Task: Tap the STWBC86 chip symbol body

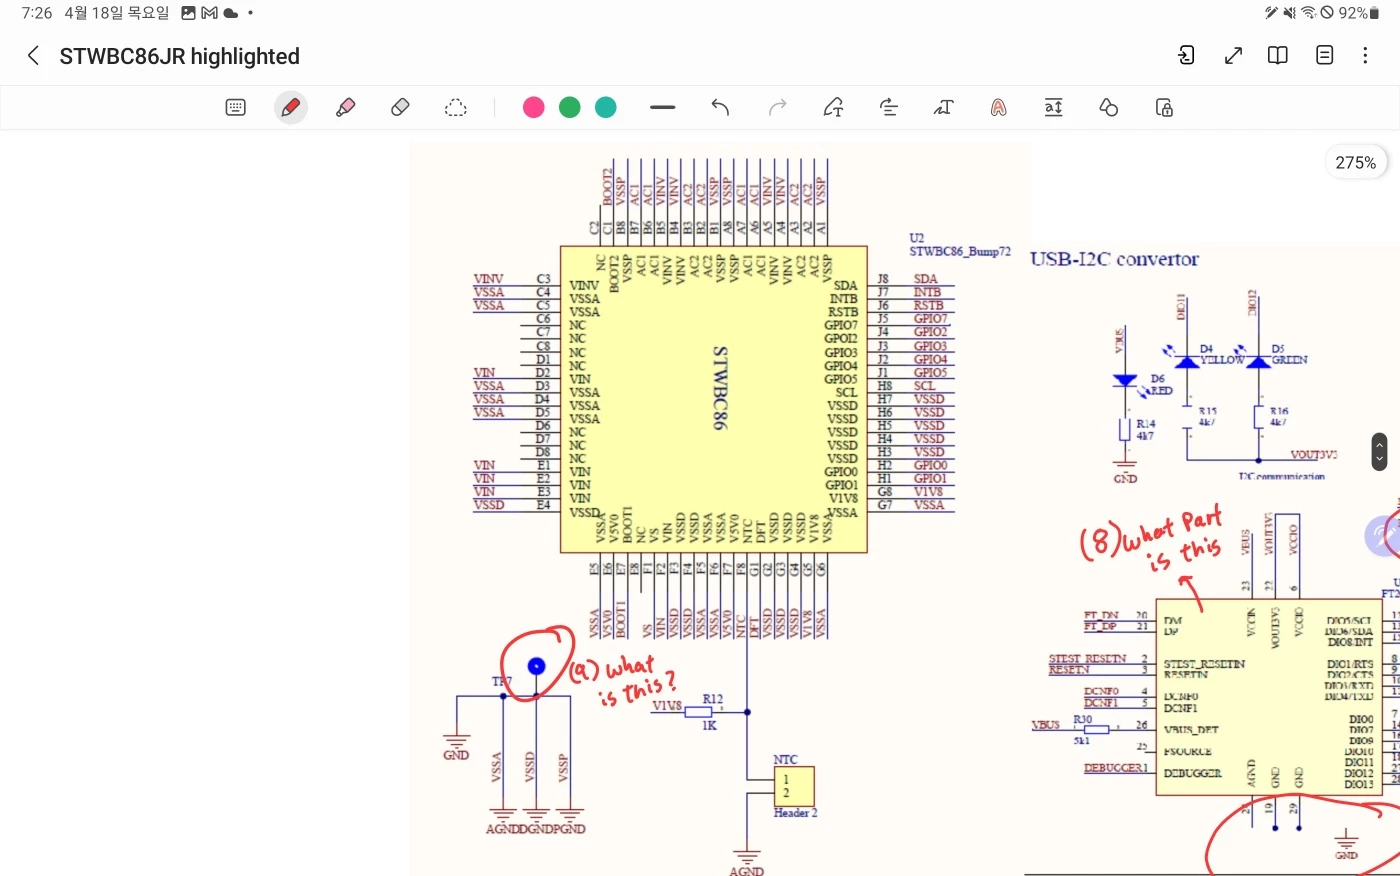Action: pyautogui.click(x=714, y=399)
